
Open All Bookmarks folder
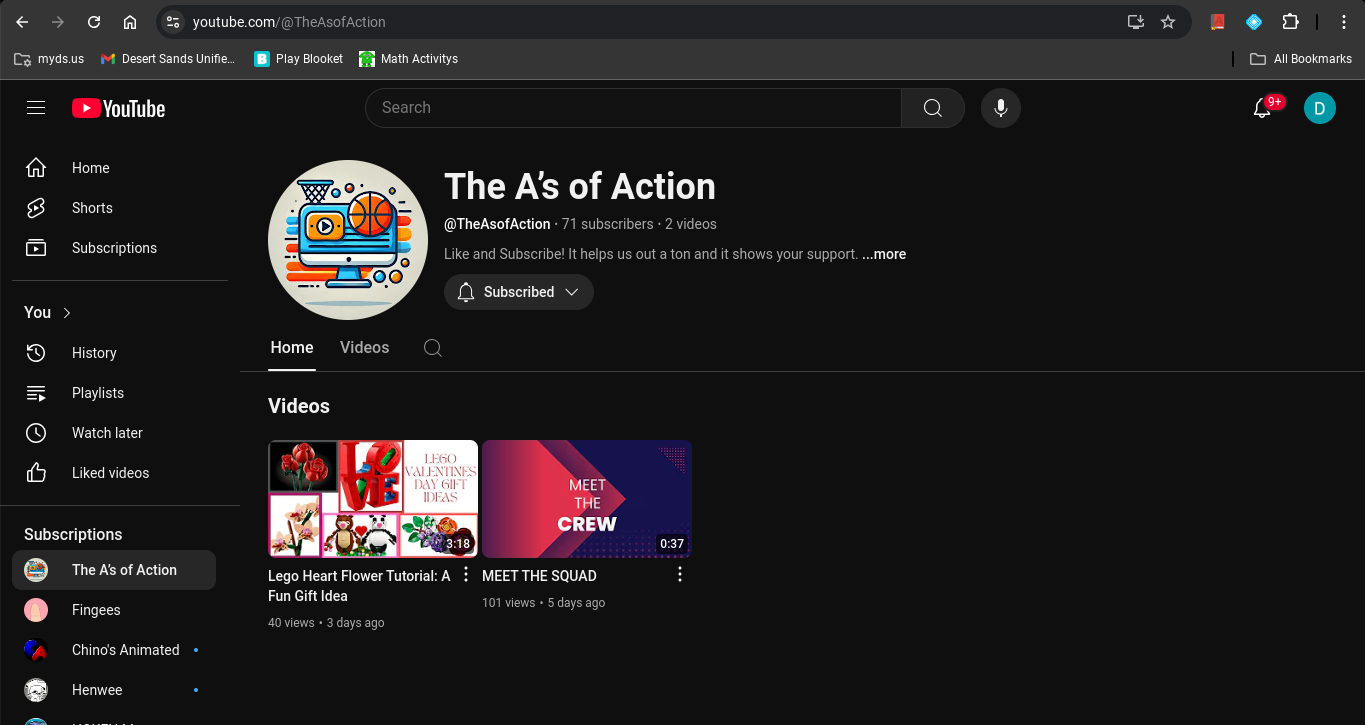(1301, 59)
